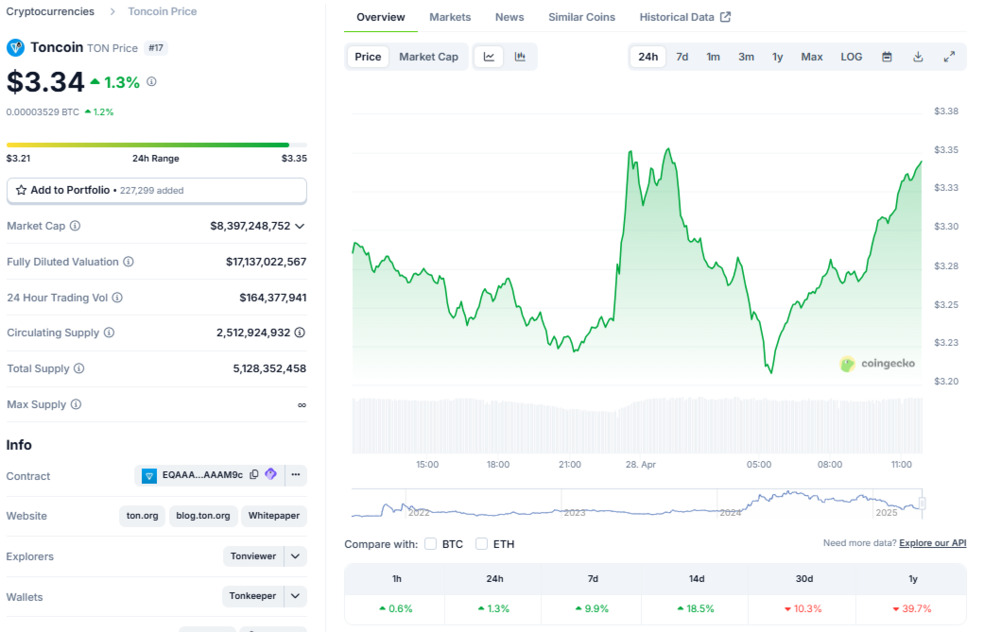
Task: Select 7d chart timeframe
Action: click(x=682, y=57)
